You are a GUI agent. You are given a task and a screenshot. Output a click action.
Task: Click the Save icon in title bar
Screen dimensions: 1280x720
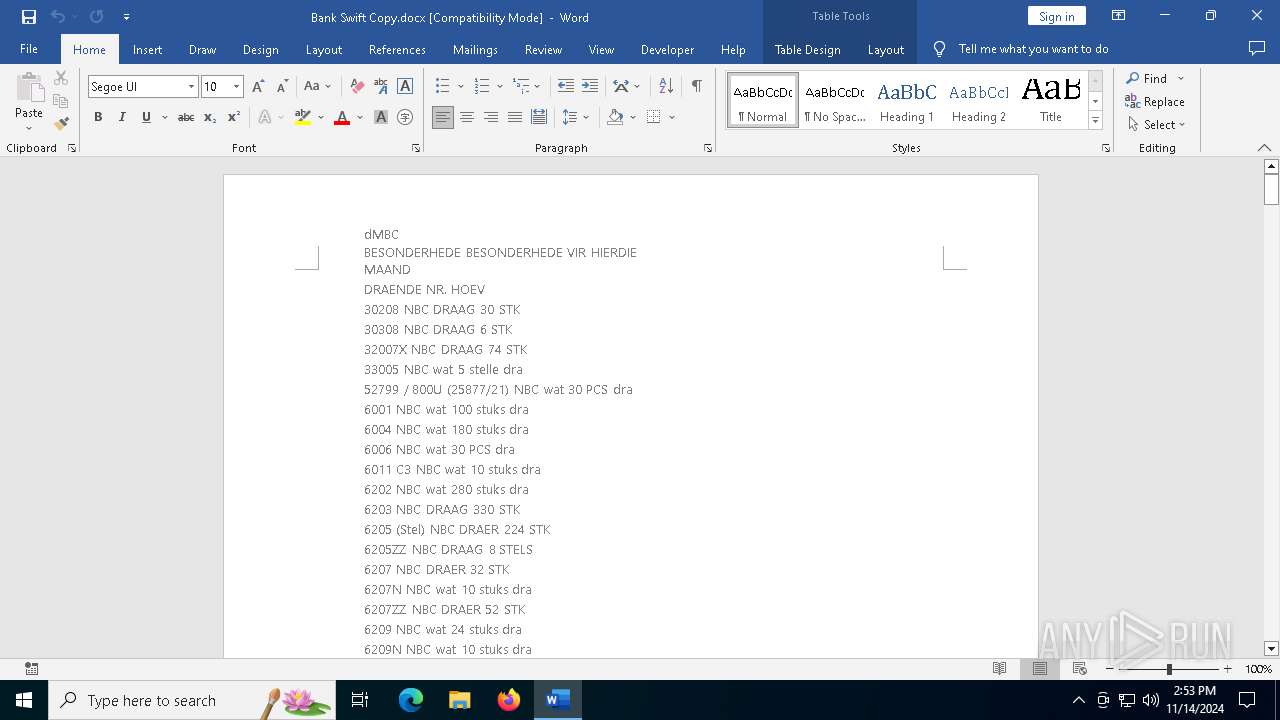(x=29, y=17)
